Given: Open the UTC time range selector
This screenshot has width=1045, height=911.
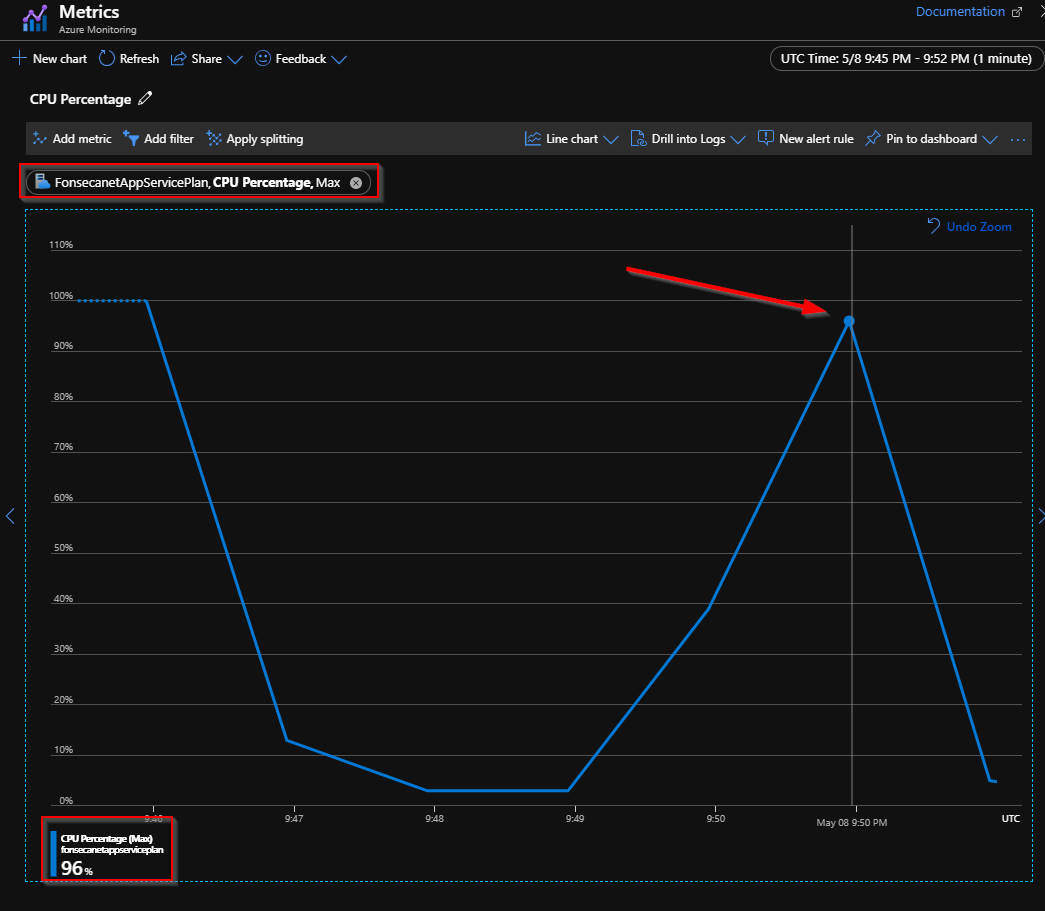Looking at the screenshot, I should click(905, 58).
